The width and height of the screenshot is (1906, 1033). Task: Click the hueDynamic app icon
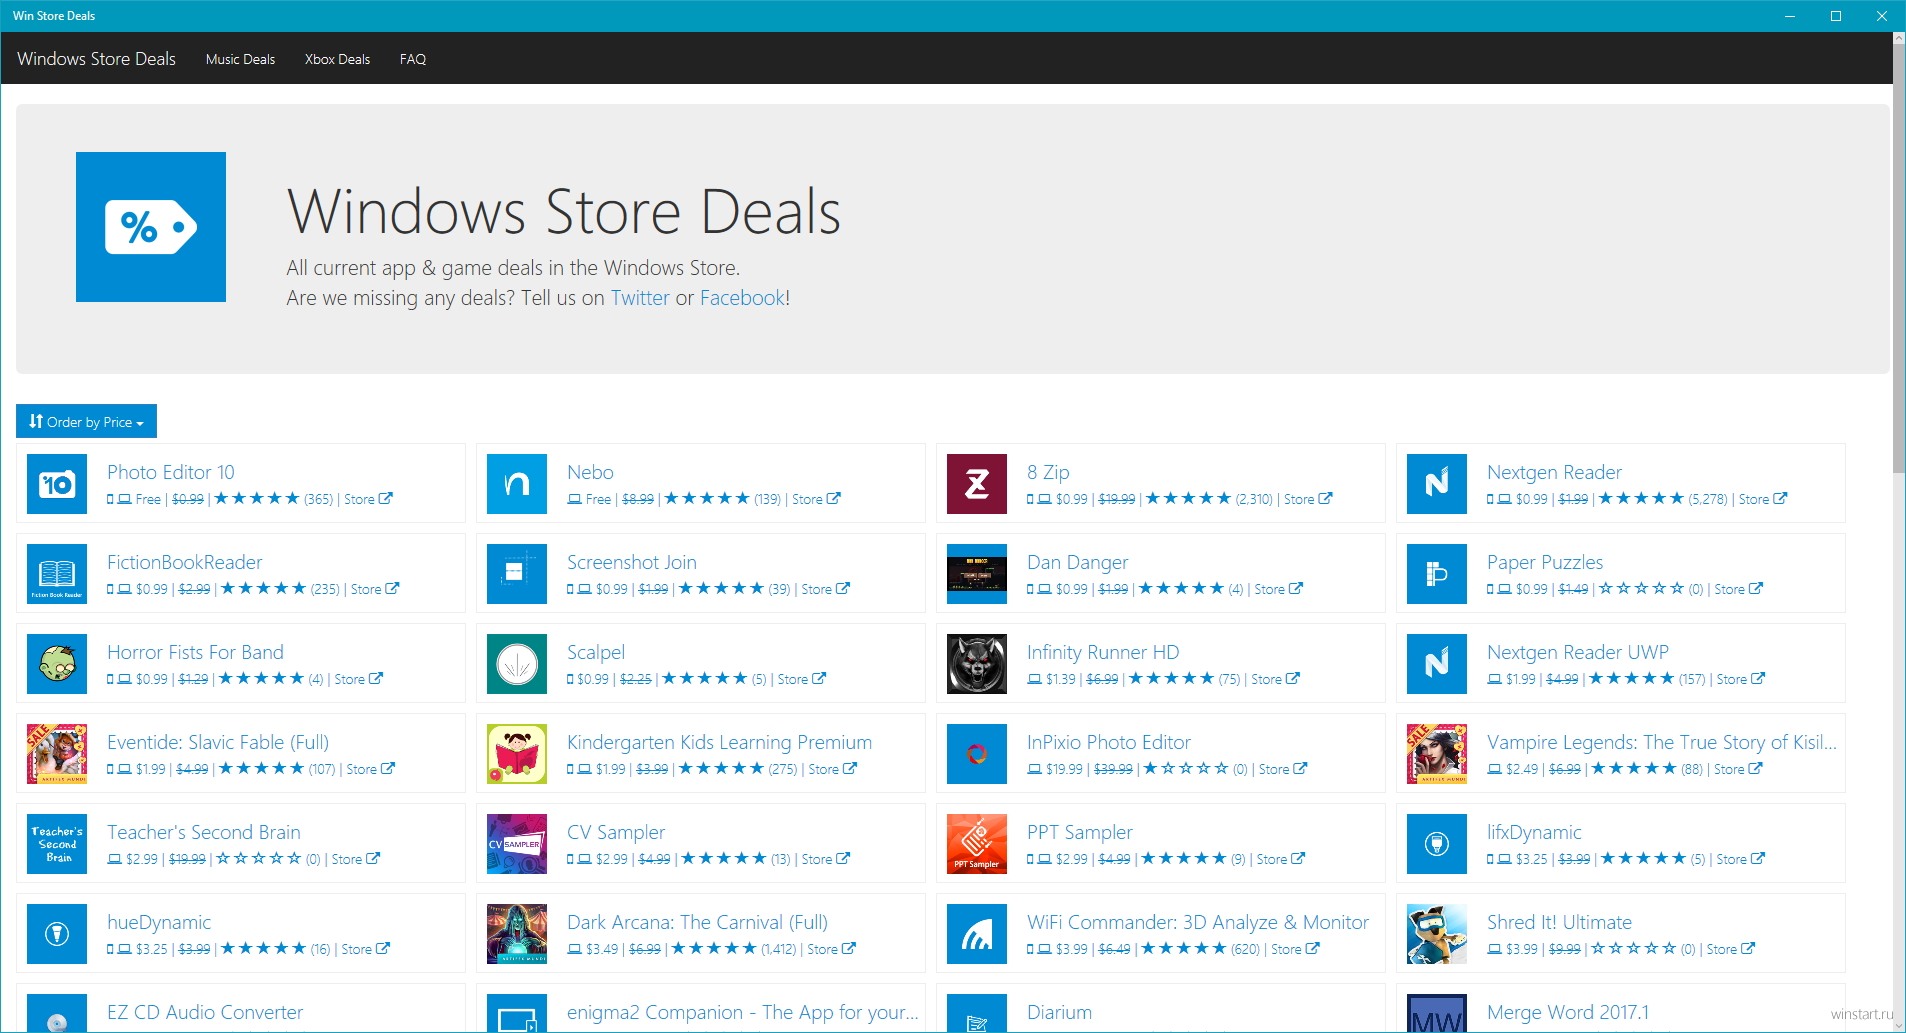57,934
